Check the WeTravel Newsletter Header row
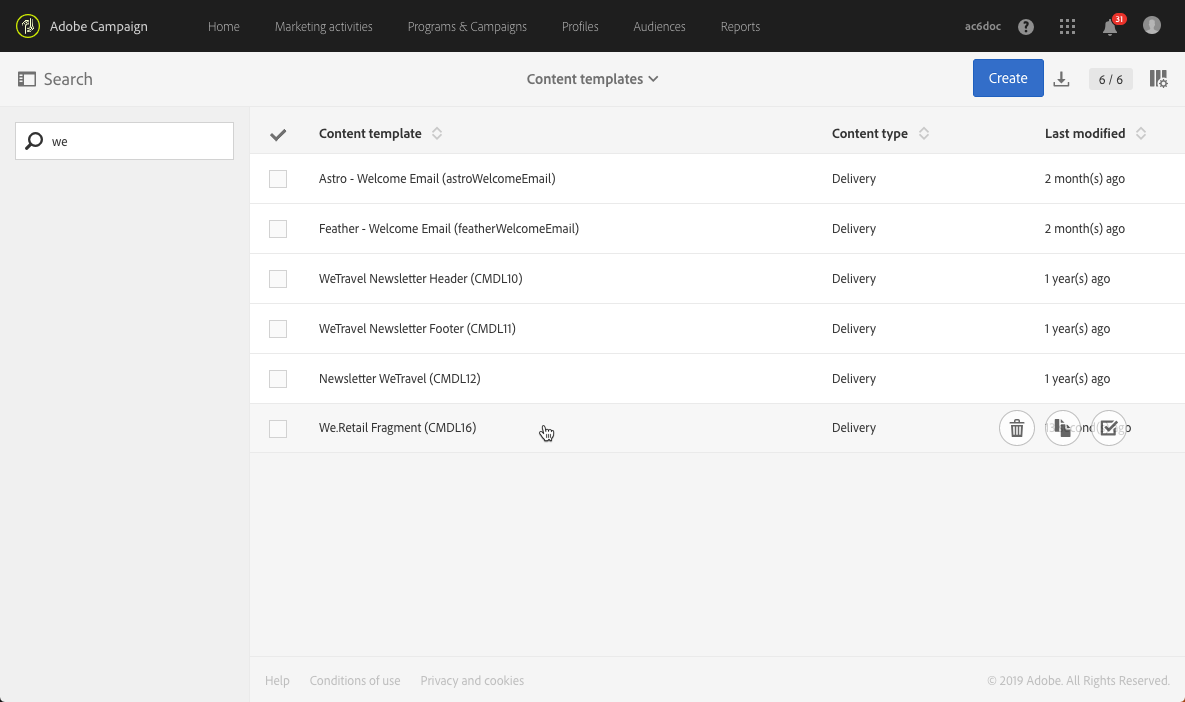1185x702 pixels. [x=278, y=279]
